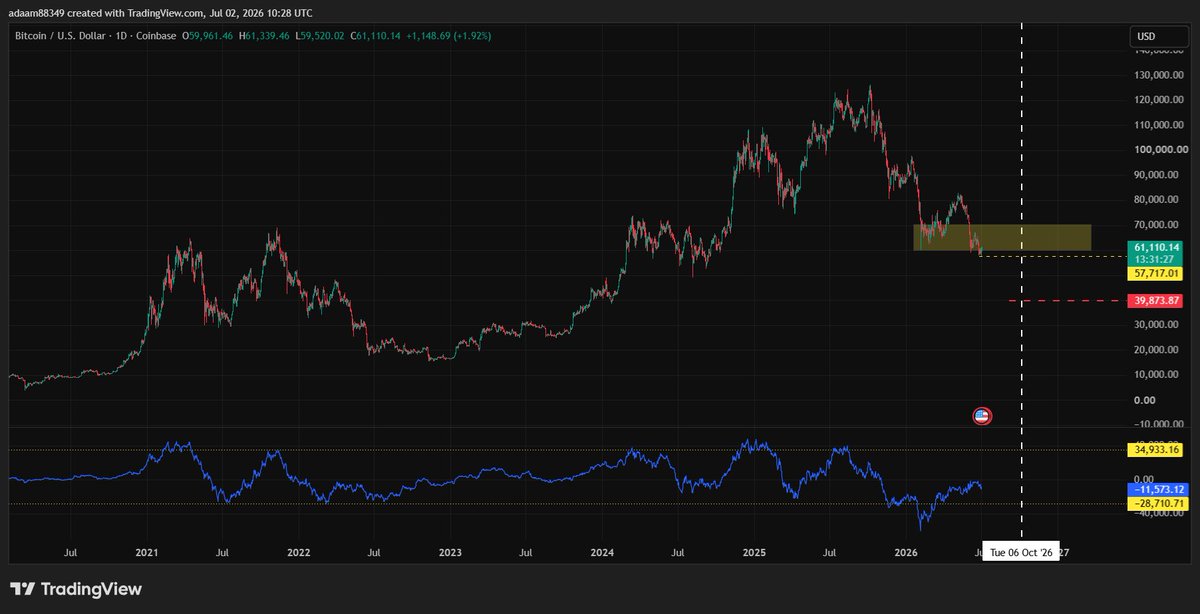Click the countdown timer 13:31:27
Screen dimensions: 1200x614
pos(1155,259)
